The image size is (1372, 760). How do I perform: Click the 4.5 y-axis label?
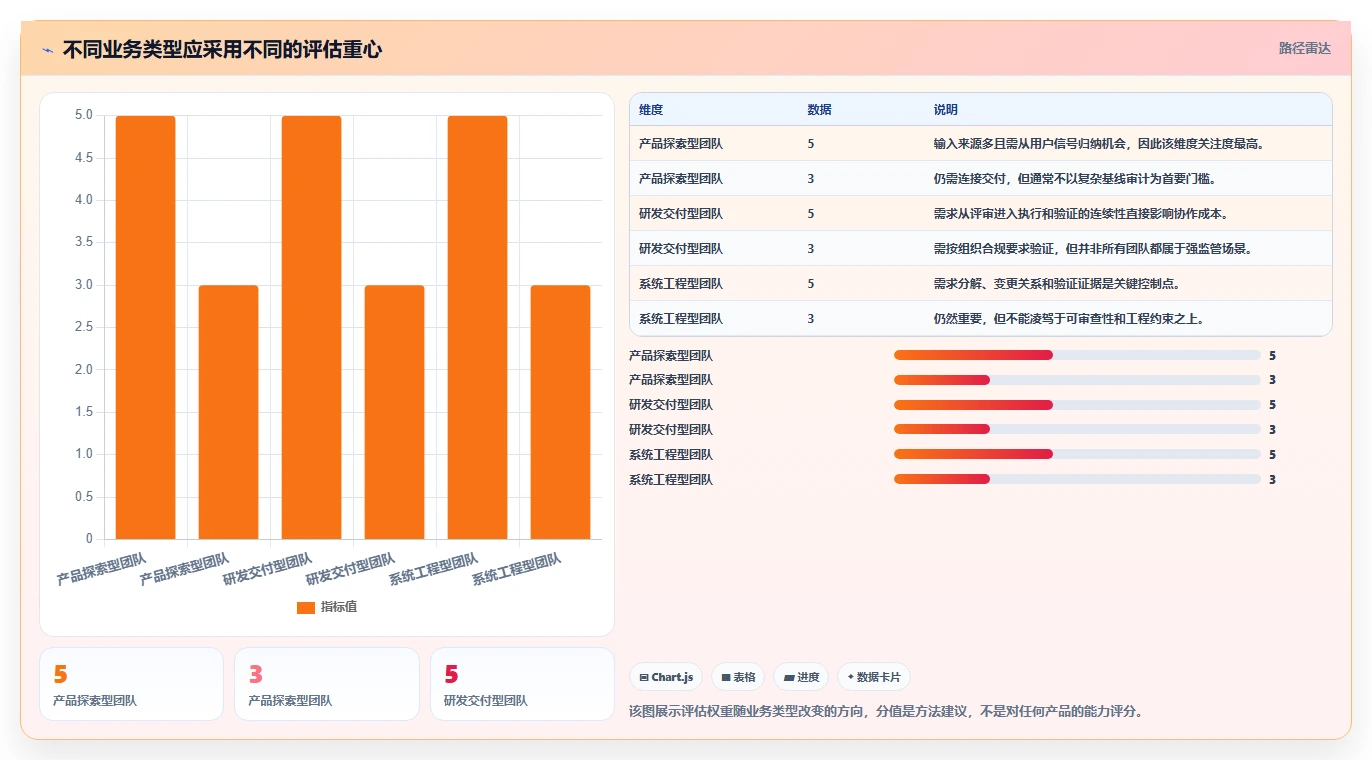(x=83, y=158)
